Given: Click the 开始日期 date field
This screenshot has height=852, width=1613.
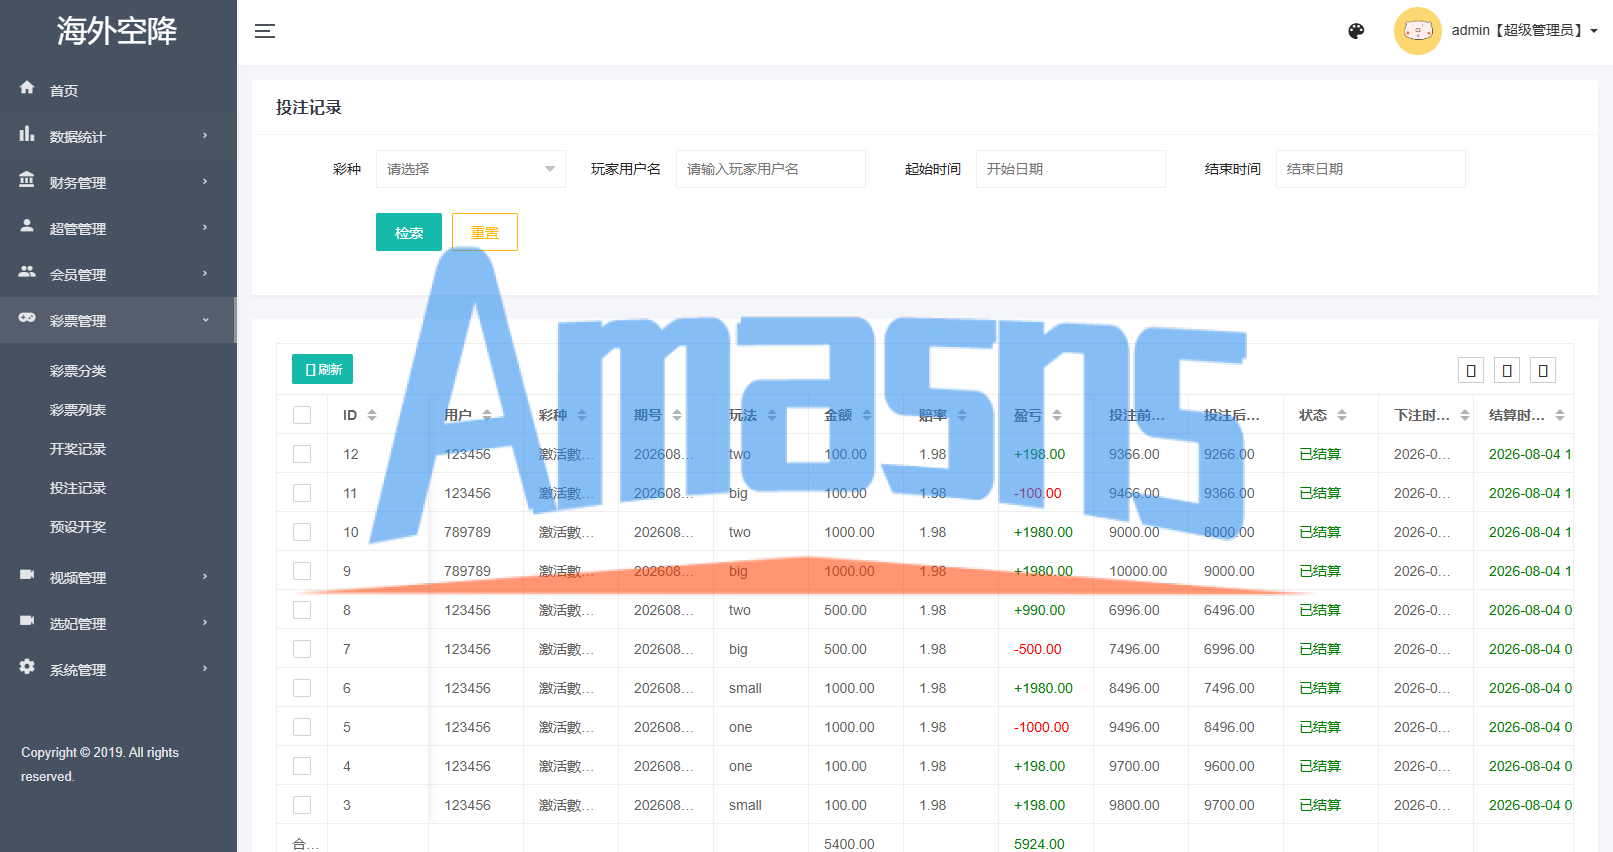Looking at the screenshot, I should pyautogui.click(x=1071, y=169).
